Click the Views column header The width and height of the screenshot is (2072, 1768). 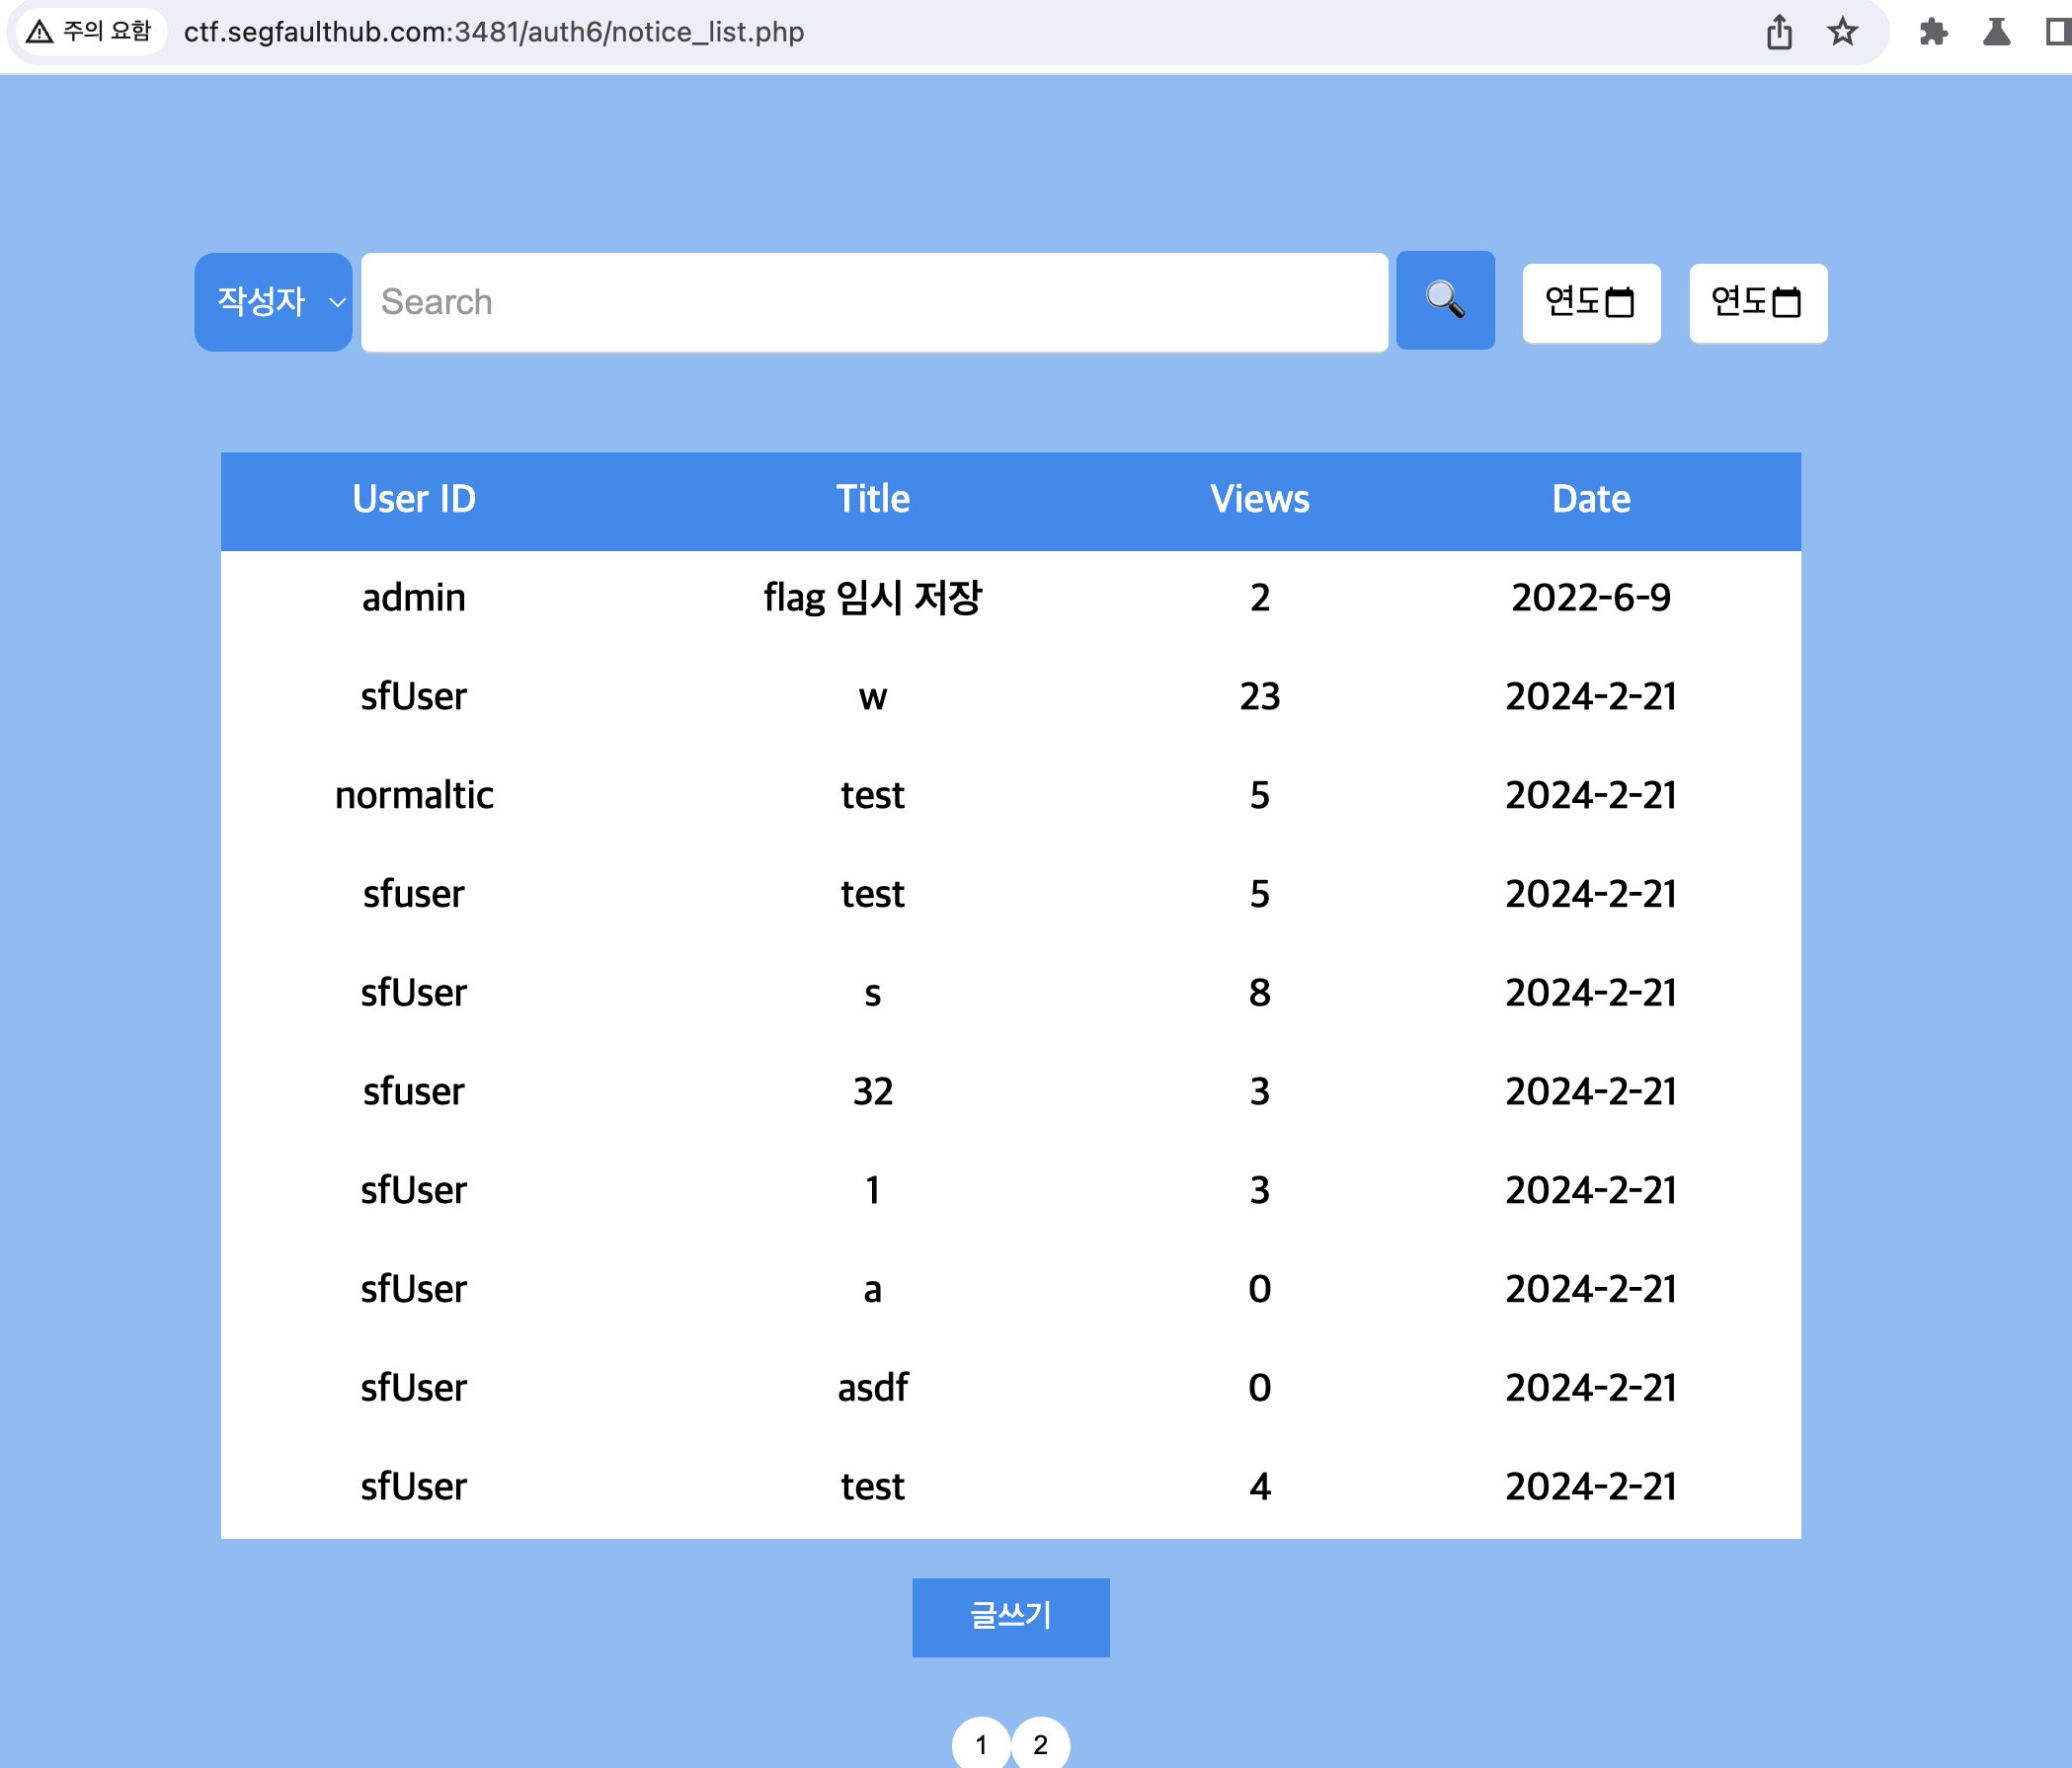[x=1259, y=499]
